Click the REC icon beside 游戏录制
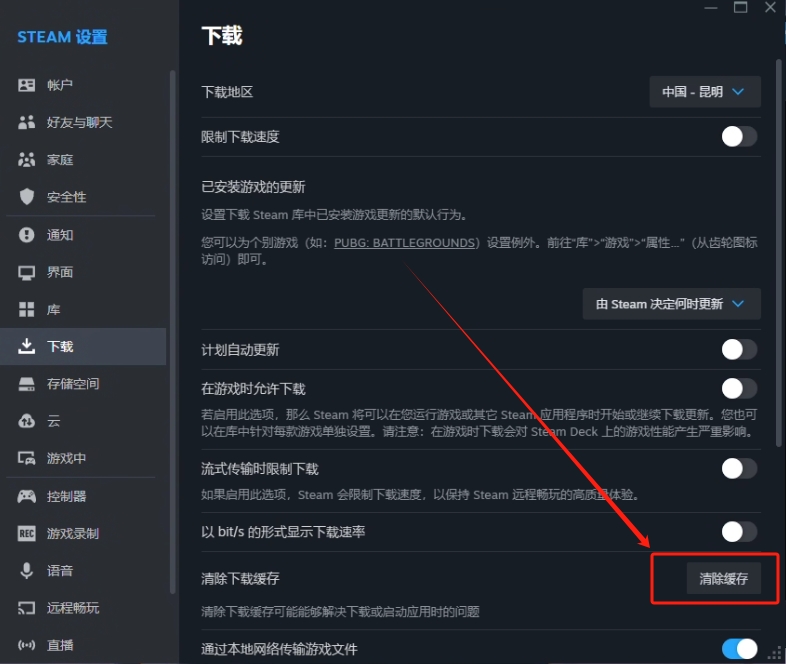Image resolution: width=786 pixels, height=664 pixels. pyautogui.click(x=27, y=533)
